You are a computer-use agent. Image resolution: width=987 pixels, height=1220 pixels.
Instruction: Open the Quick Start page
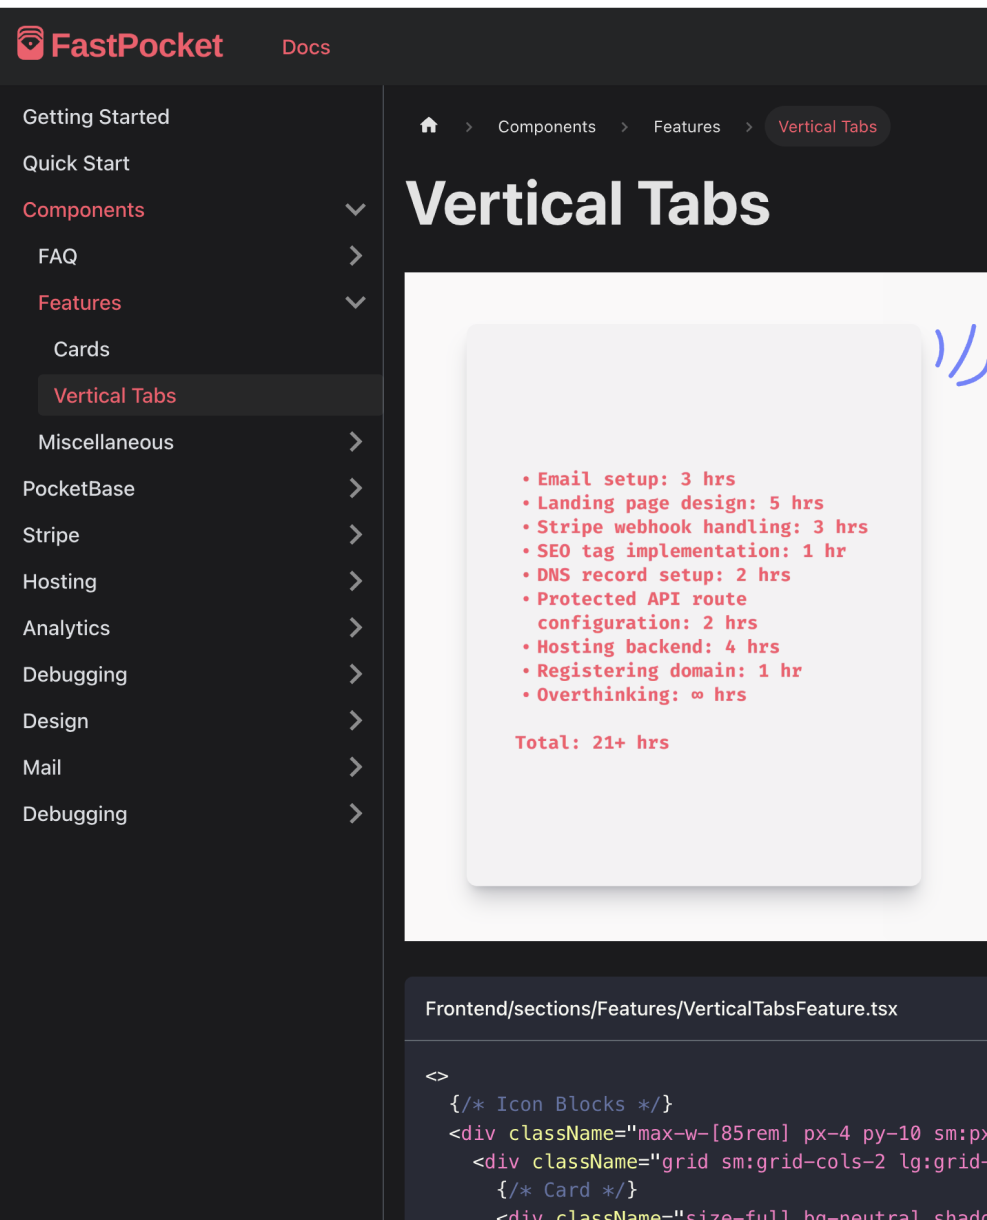click(76, 163)
